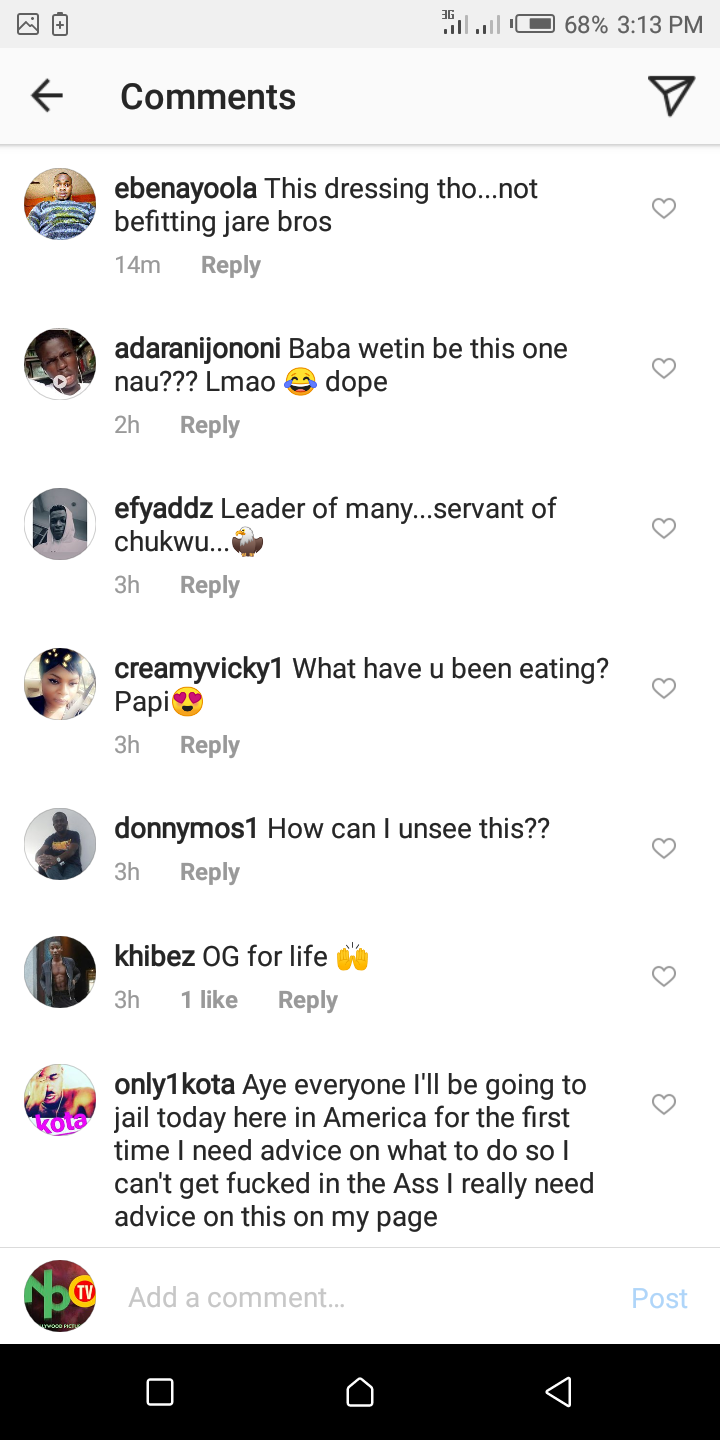Screen dimensions: 720x1440
Task: Heart the khibez comment
Action: coord(664,976)
